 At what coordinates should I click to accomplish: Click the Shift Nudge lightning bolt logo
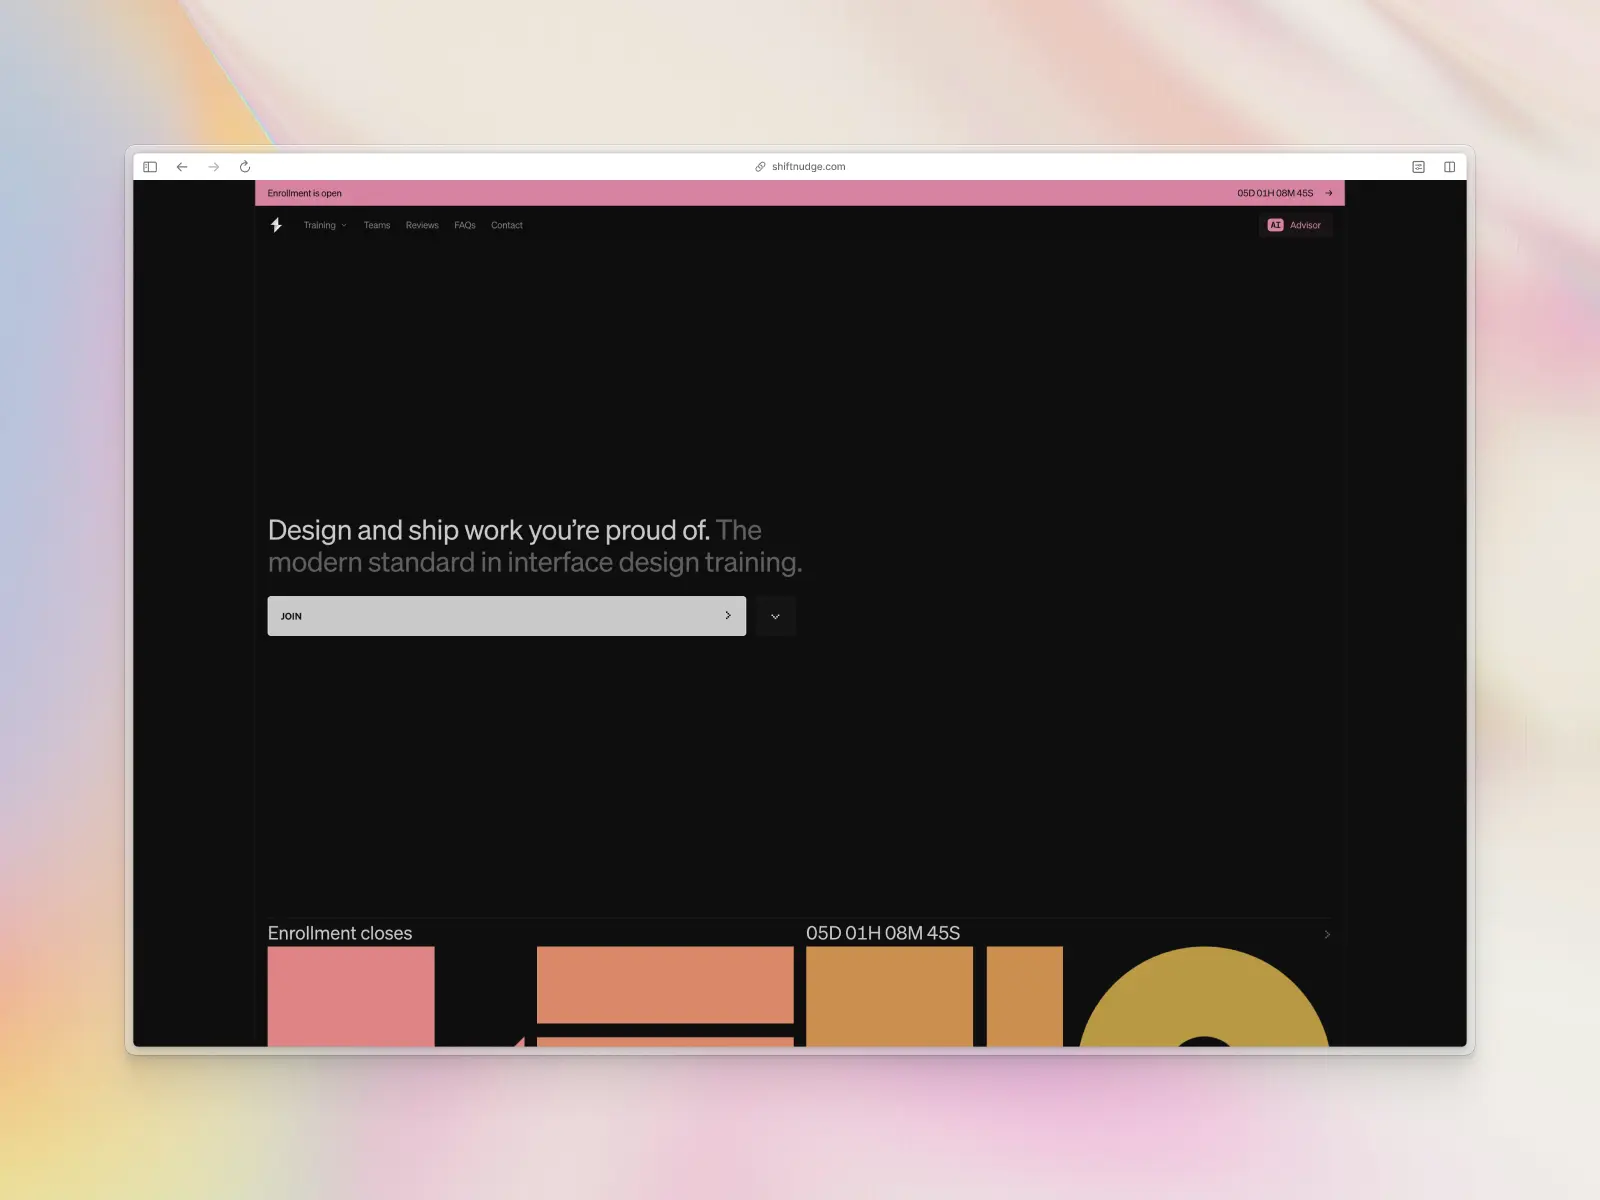(x=276, y=225)
